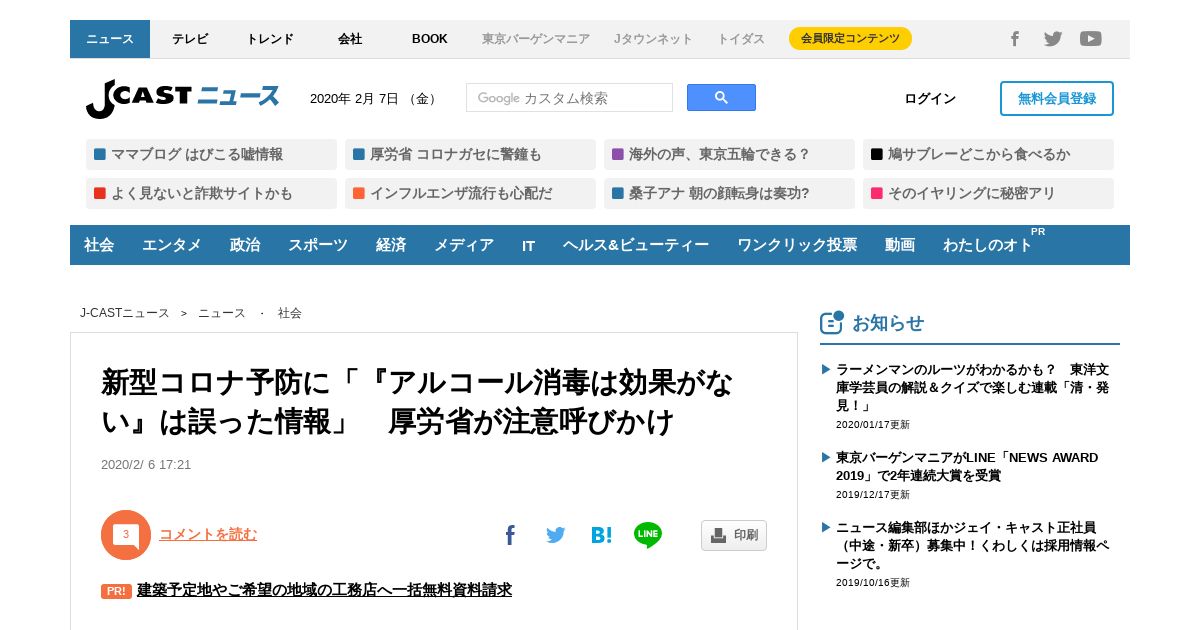Select the テレビ top tab
1200x630 pixels.
(x=190, y=39)
